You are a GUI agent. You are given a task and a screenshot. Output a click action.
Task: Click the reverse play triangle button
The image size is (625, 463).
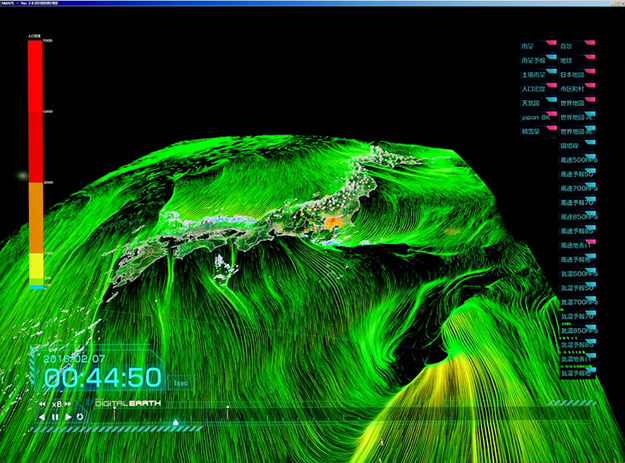point(42,416)
